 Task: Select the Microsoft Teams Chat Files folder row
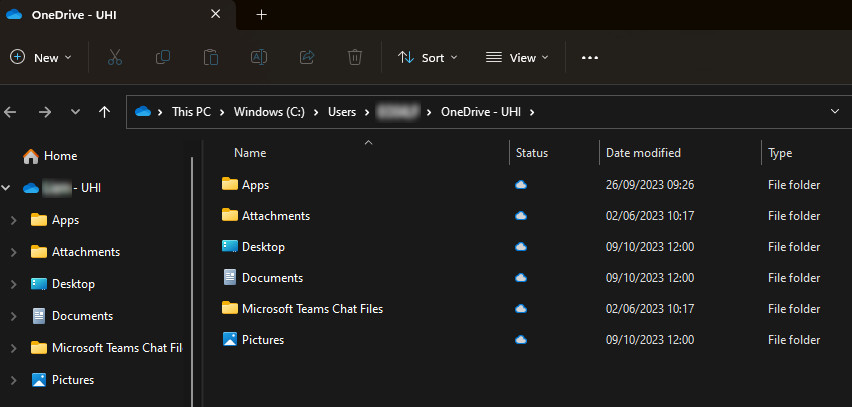(312, 309)
